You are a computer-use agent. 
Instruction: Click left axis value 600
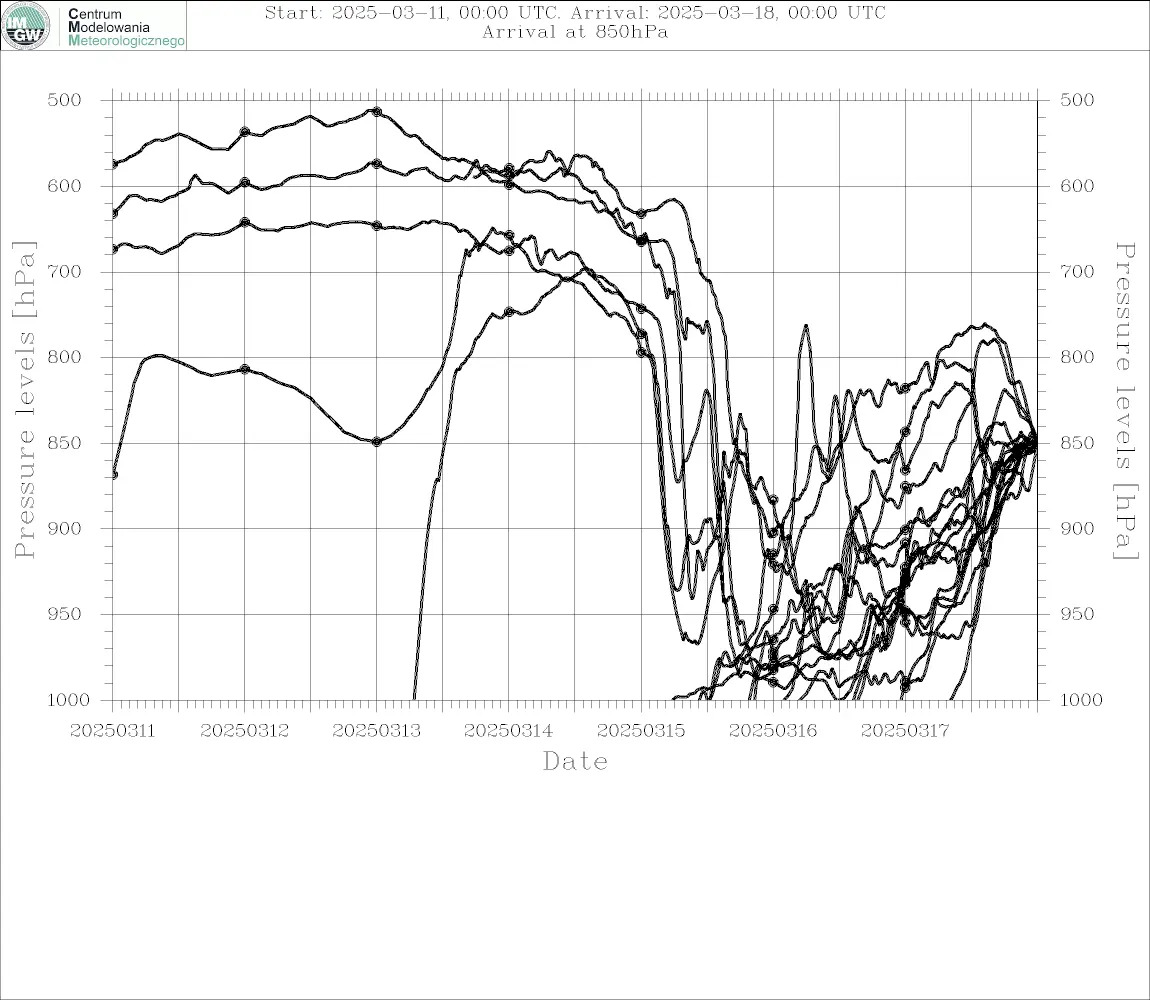click(x=65, y=186)
